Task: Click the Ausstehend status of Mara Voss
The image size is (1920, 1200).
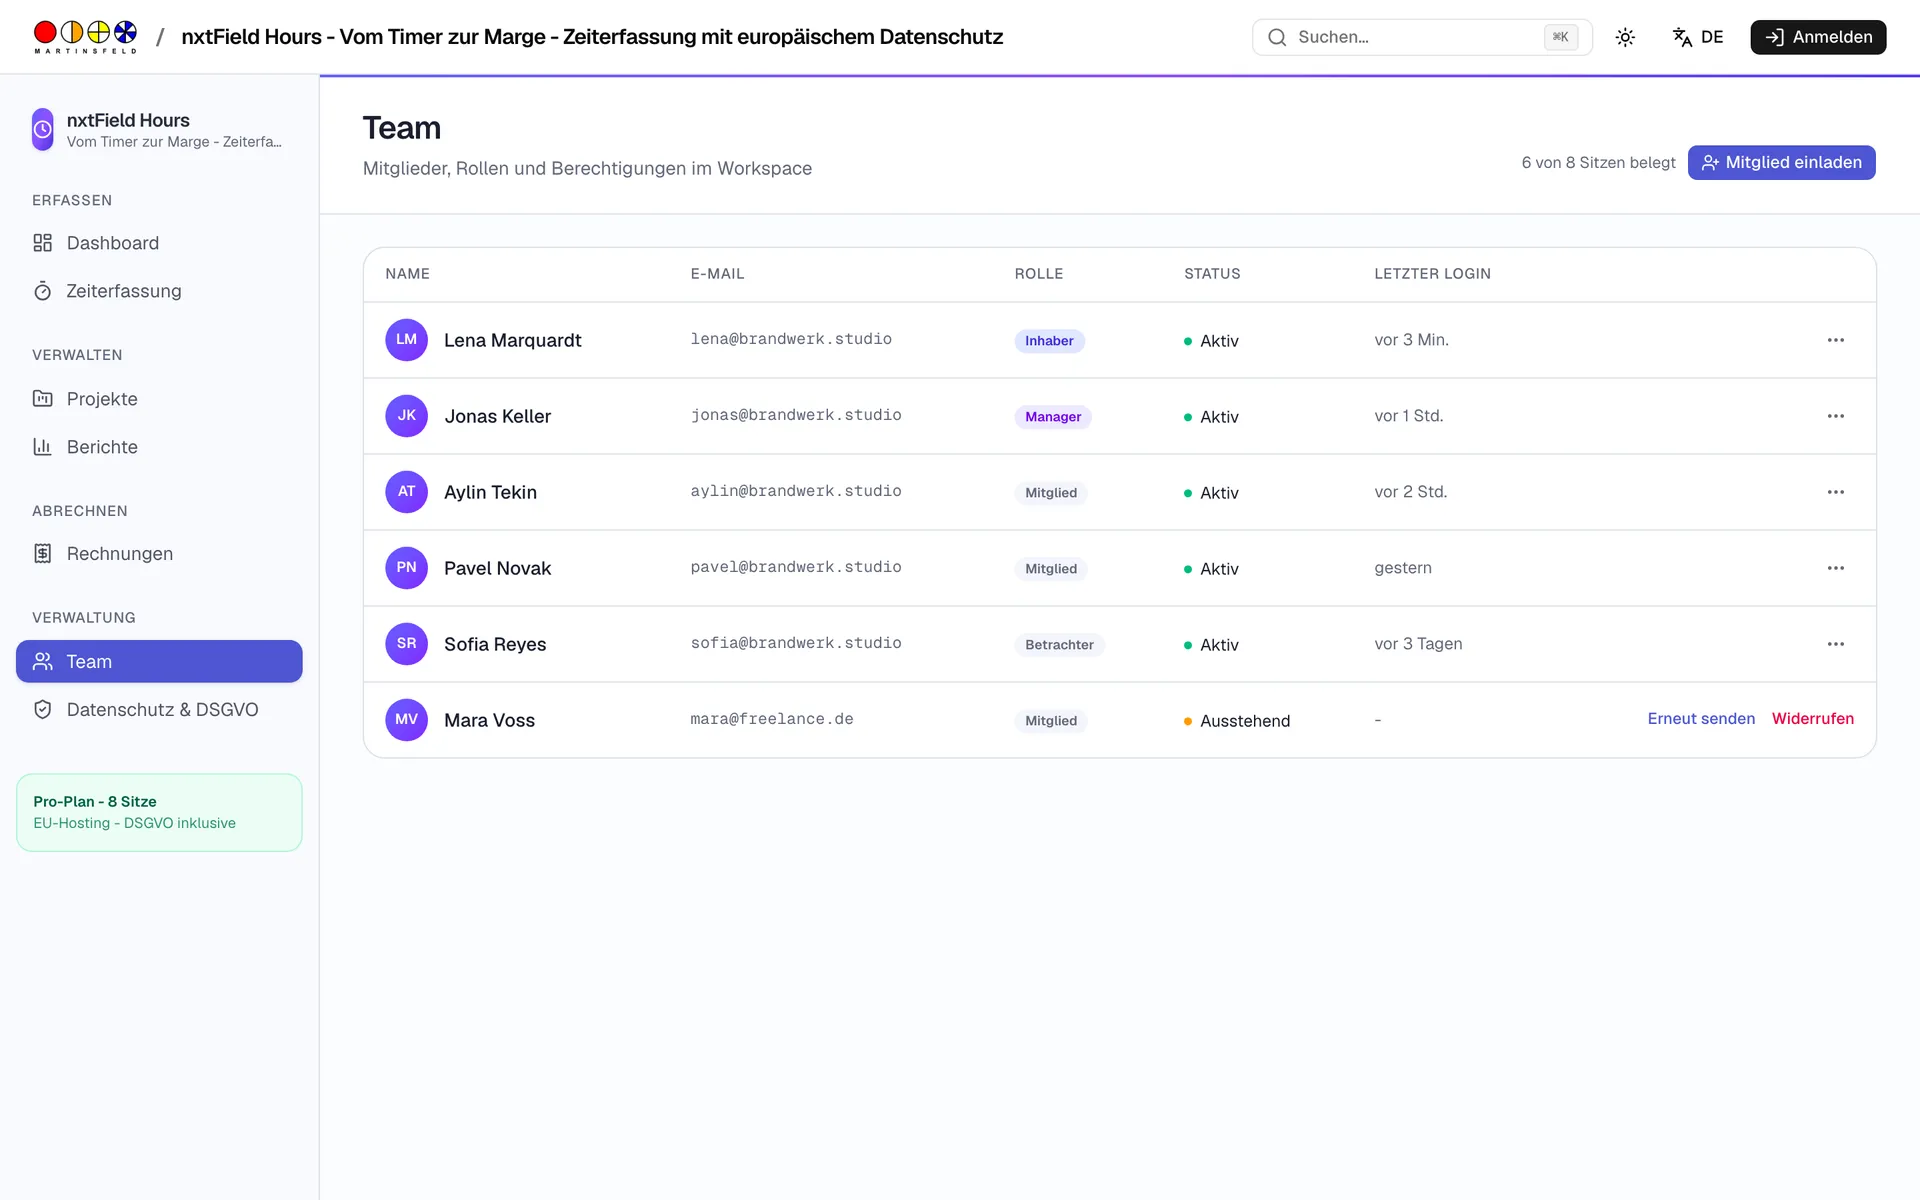Action: 1237,721
